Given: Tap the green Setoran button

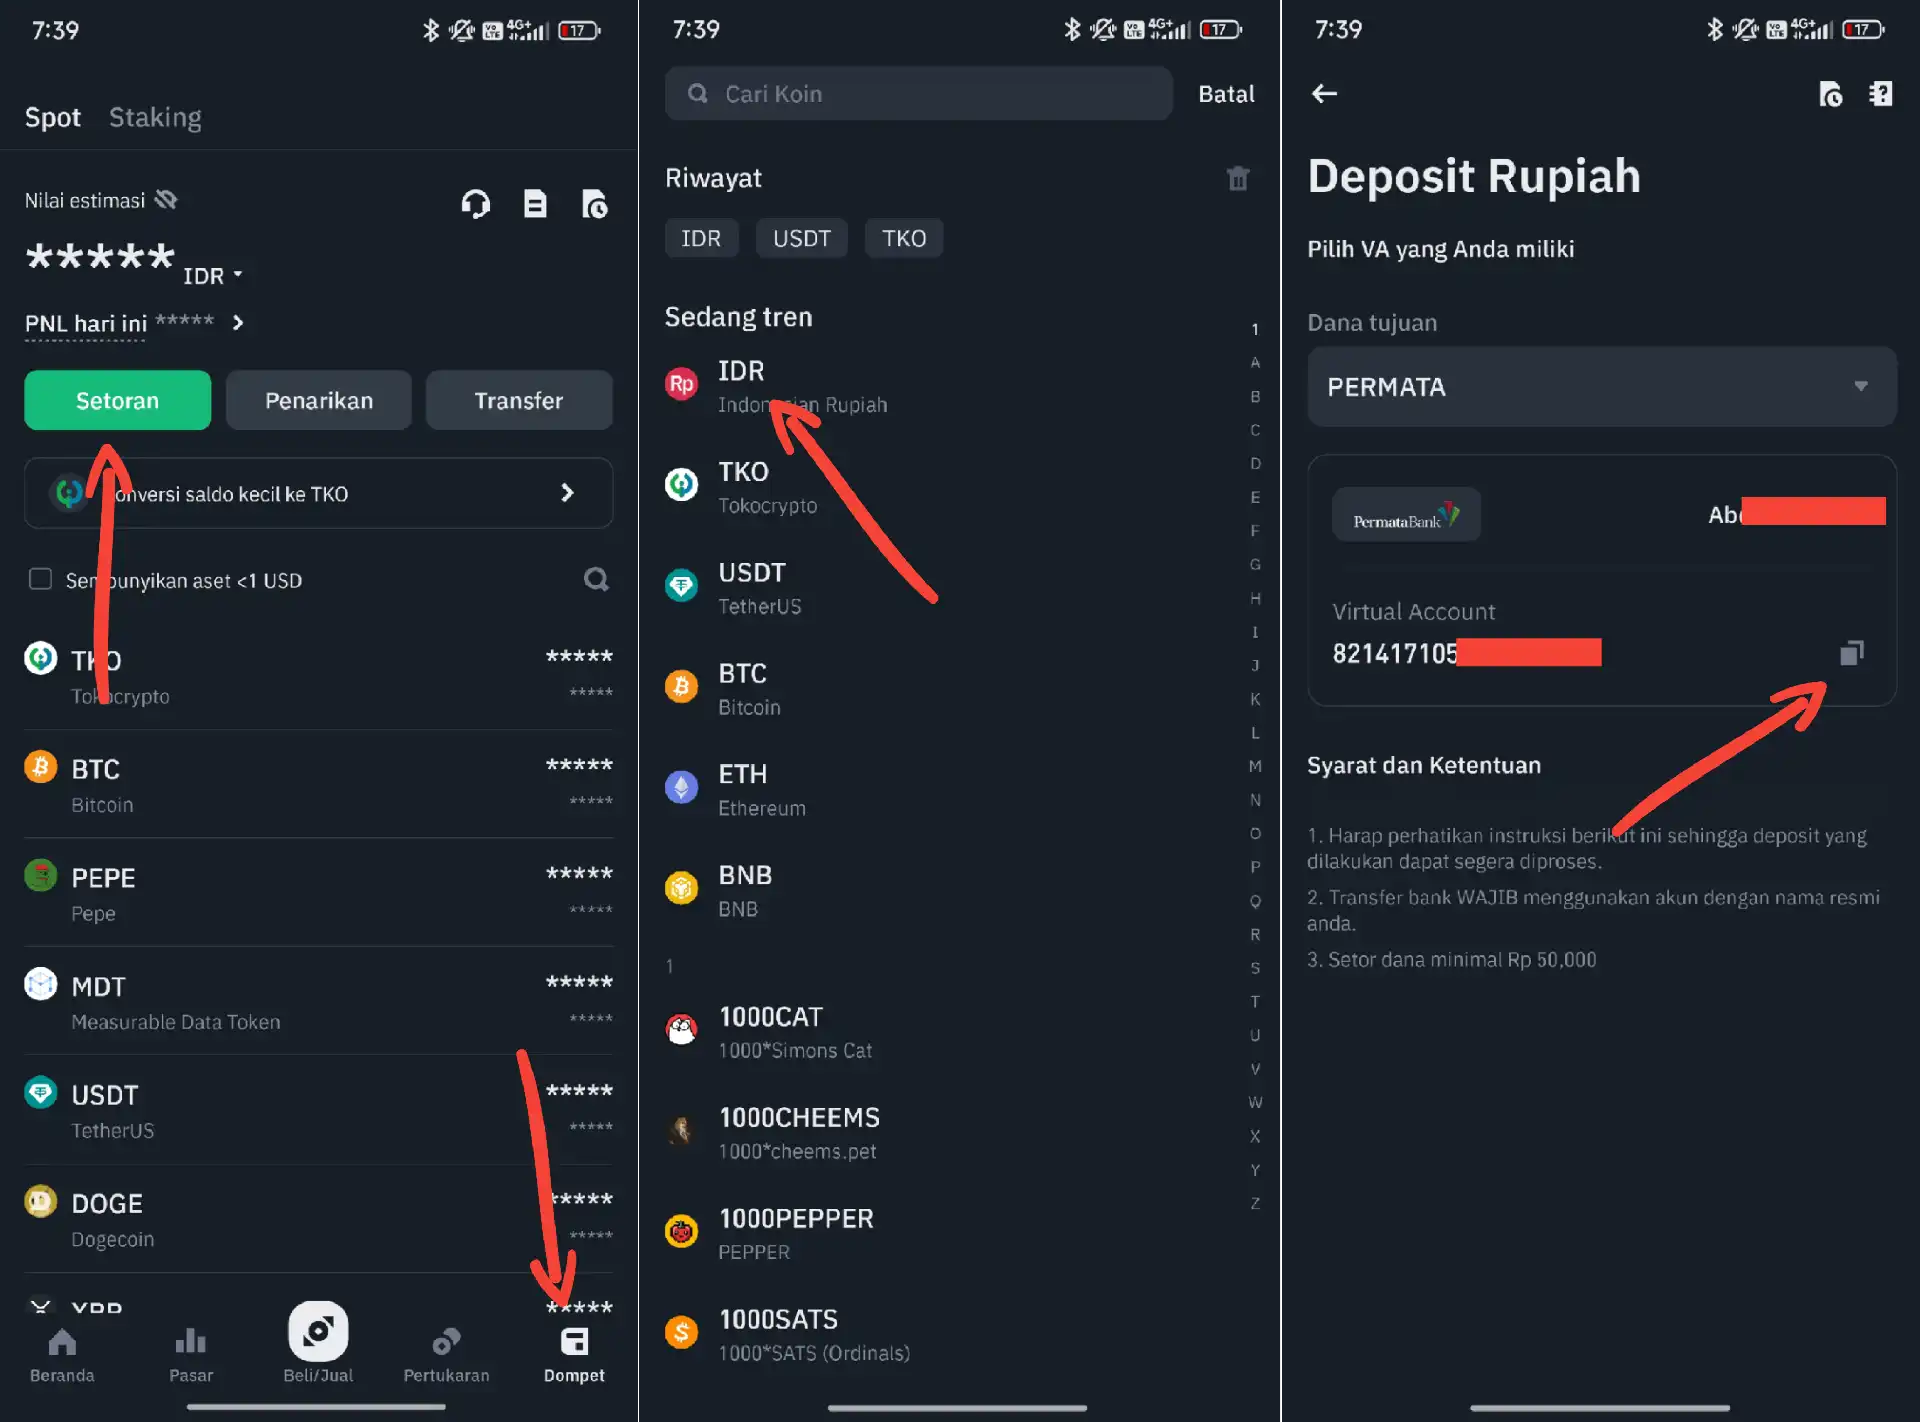Looking at the screenshot, I should pos(118,400).
